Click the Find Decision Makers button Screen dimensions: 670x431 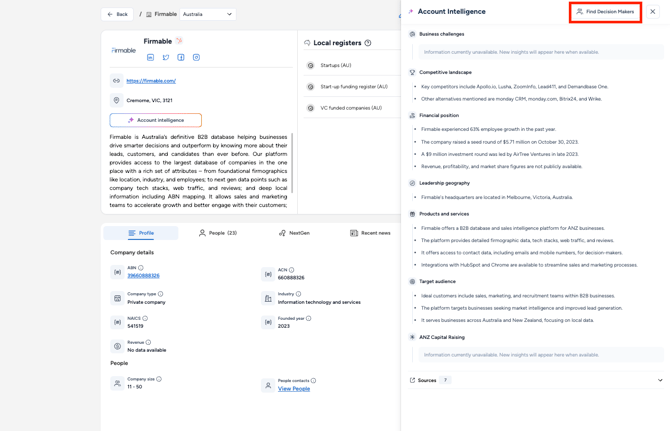(x=605, y=12)
